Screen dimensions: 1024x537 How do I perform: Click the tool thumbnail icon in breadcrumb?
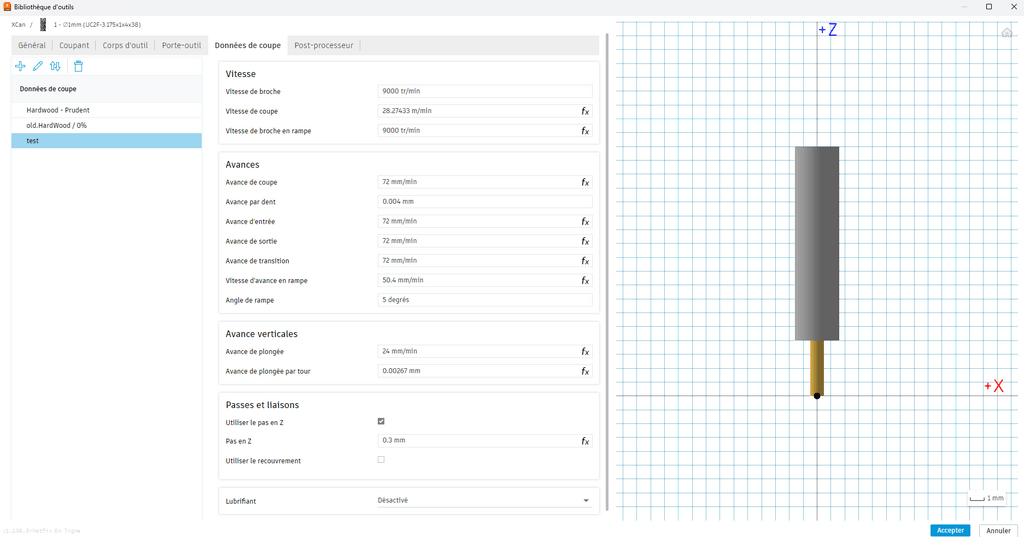[43, 25]
